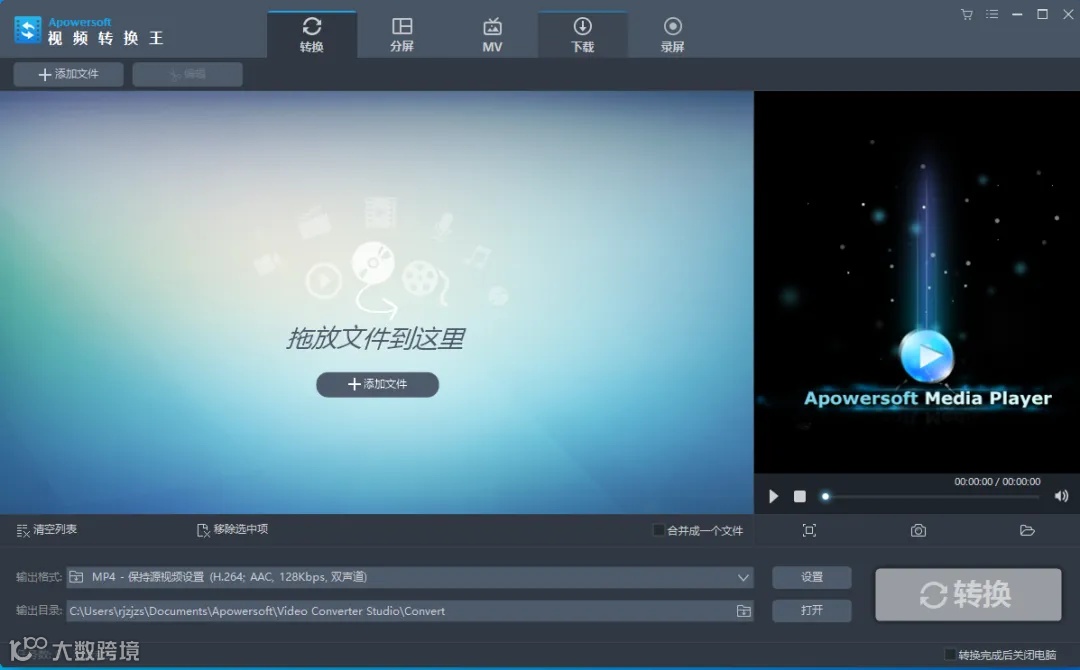
Task: Click 清空列表 to clear the list
Action: [47, 530]
